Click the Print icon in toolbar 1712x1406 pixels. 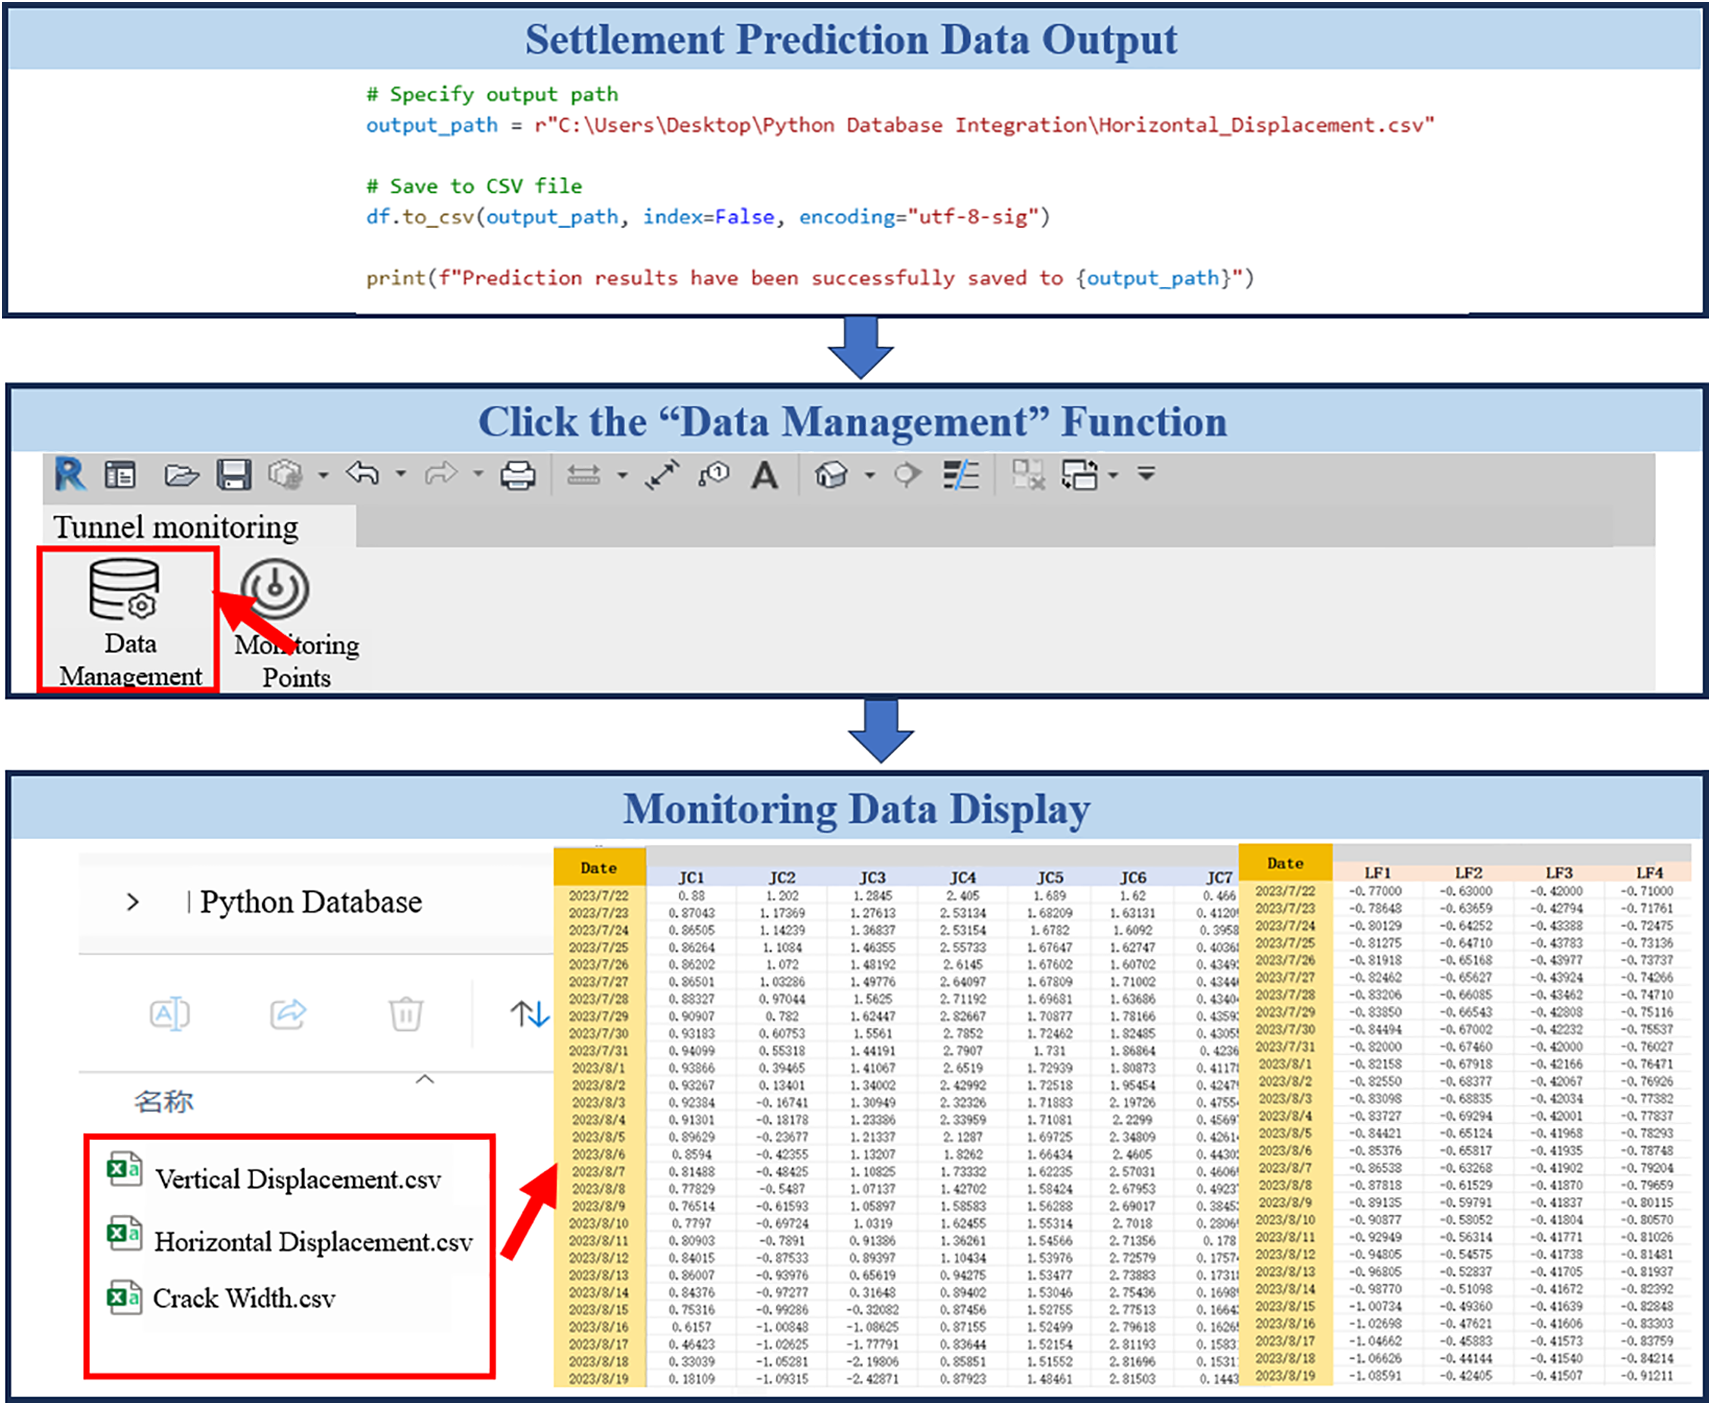pos(517,475)
